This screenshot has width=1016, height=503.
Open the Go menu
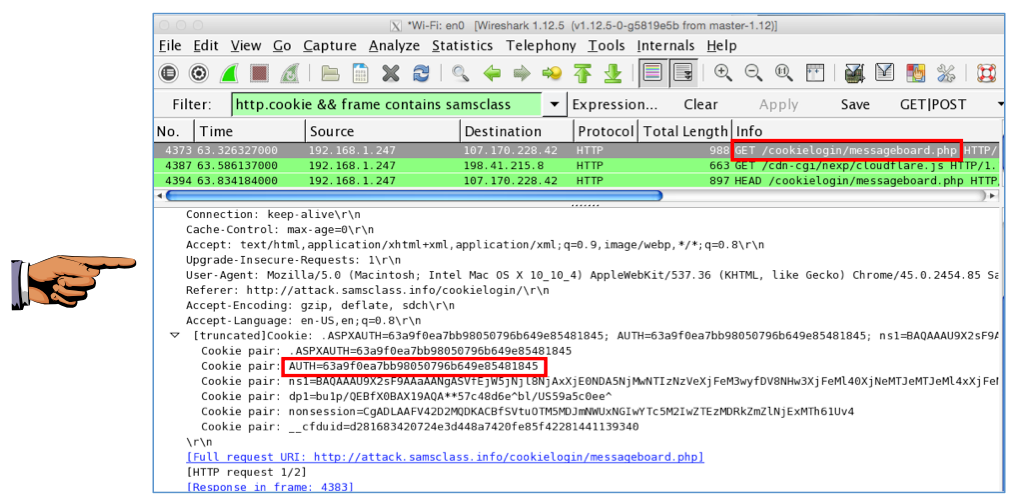point(282,46)
